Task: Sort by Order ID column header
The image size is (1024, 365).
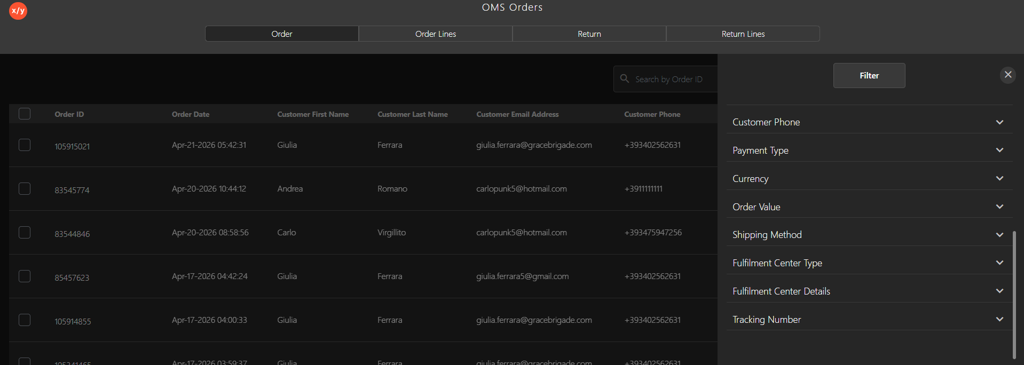Action: (x=69, y=114)
